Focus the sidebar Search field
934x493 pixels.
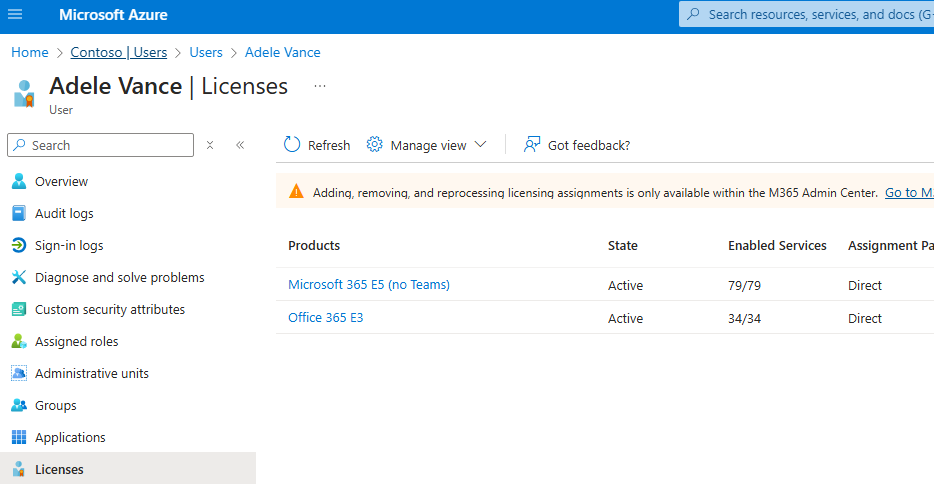[x=101, y=145]
